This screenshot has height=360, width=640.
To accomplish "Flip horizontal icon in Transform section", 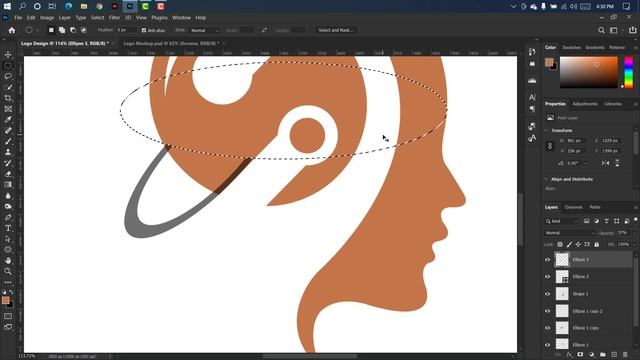I will 605,163.
